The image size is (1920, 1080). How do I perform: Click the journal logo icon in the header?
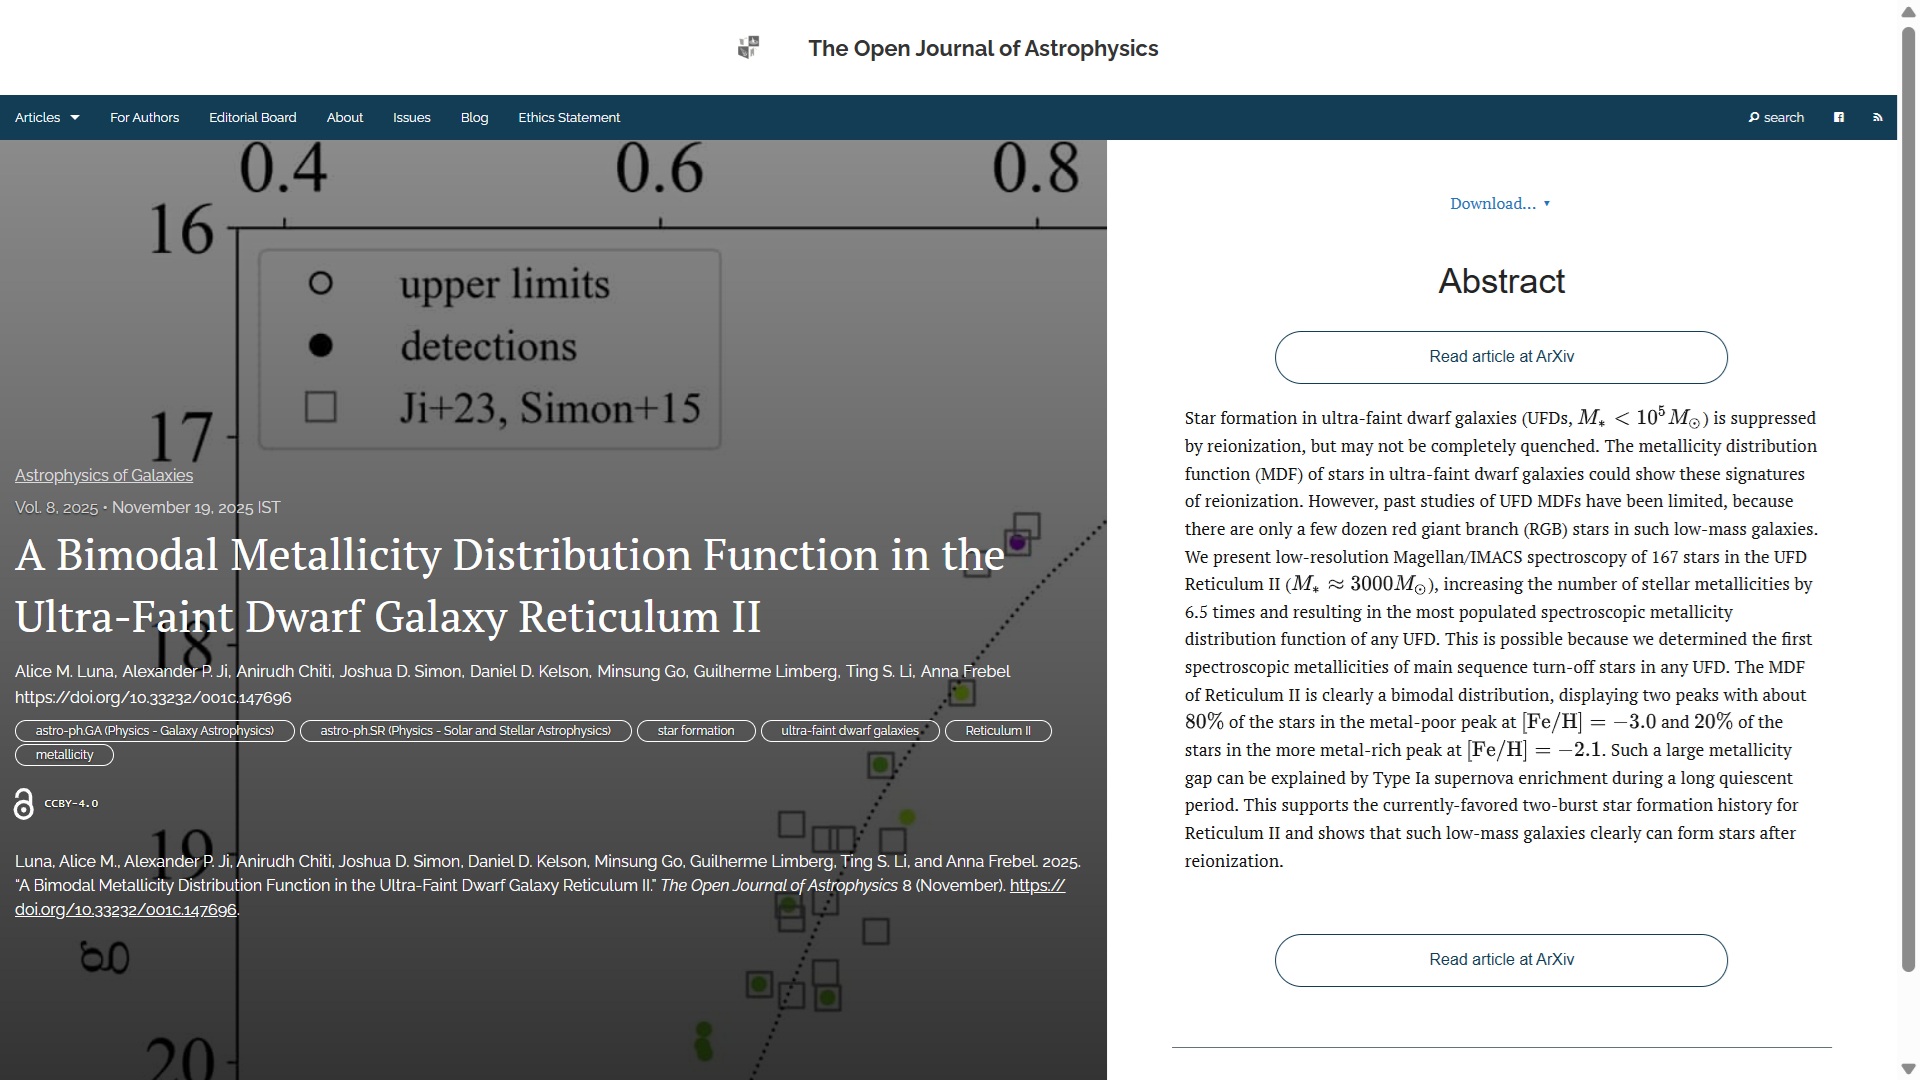point(748,48)
